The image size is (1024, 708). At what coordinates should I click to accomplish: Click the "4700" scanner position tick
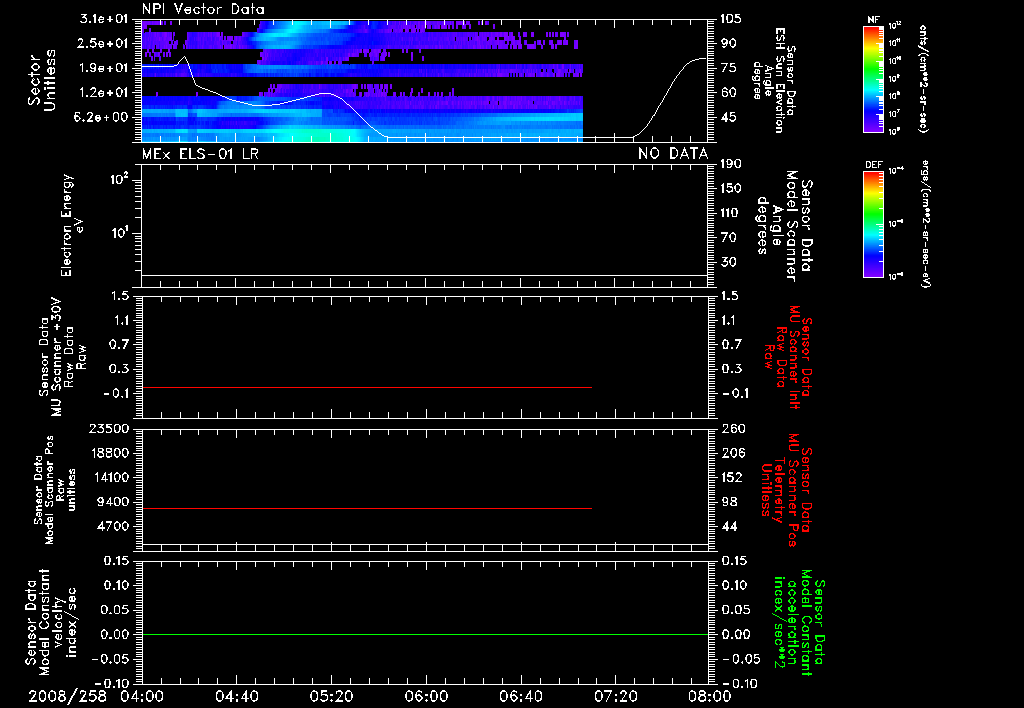112,526
